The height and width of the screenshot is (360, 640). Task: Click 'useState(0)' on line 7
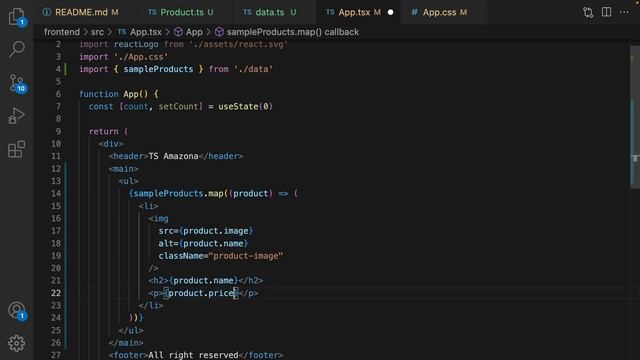point(245,107)
